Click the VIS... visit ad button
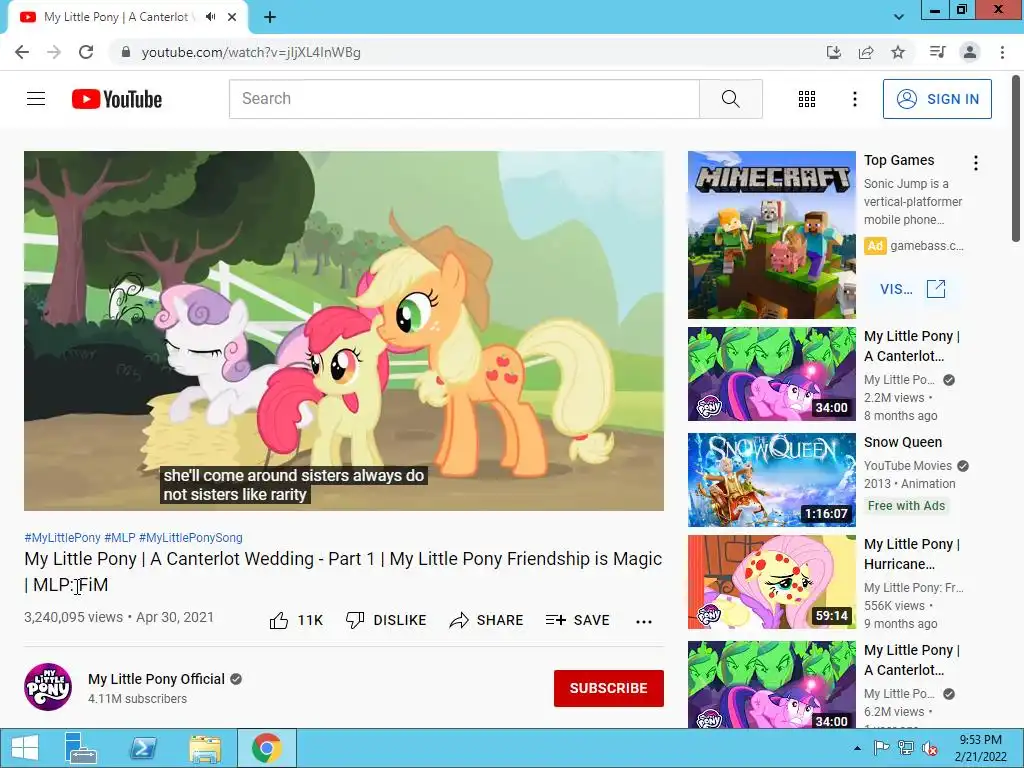 912,289
